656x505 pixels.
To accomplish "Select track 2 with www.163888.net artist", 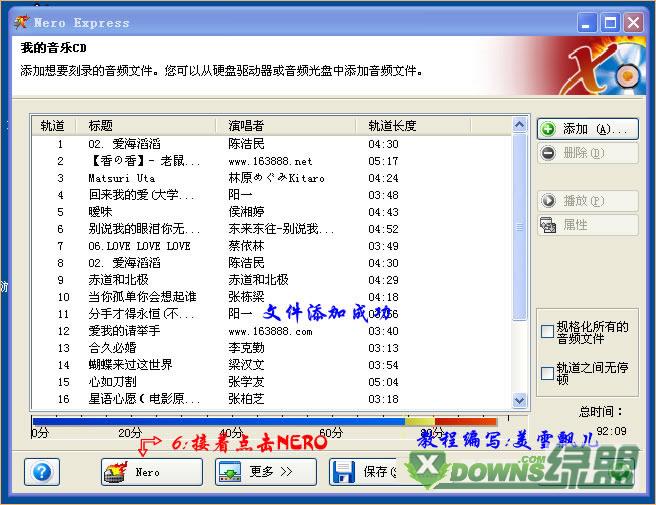I will 271,161.
